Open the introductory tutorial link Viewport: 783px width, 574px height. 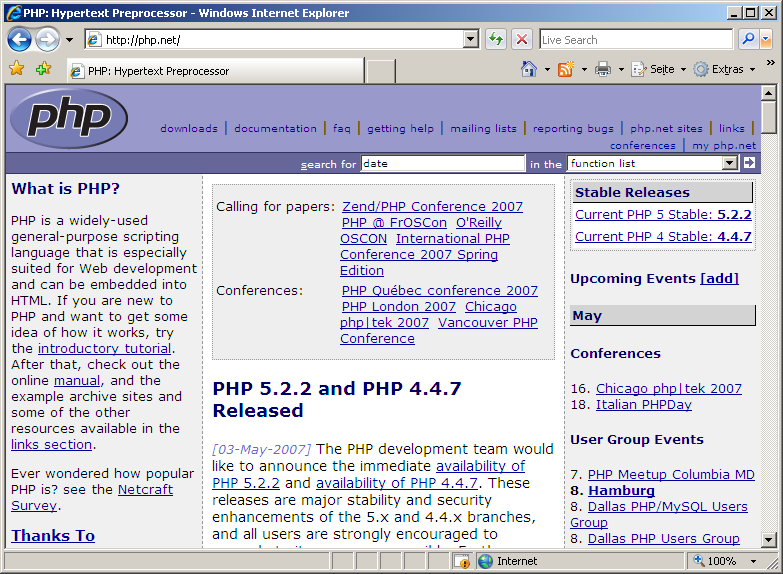coord(104,348)
